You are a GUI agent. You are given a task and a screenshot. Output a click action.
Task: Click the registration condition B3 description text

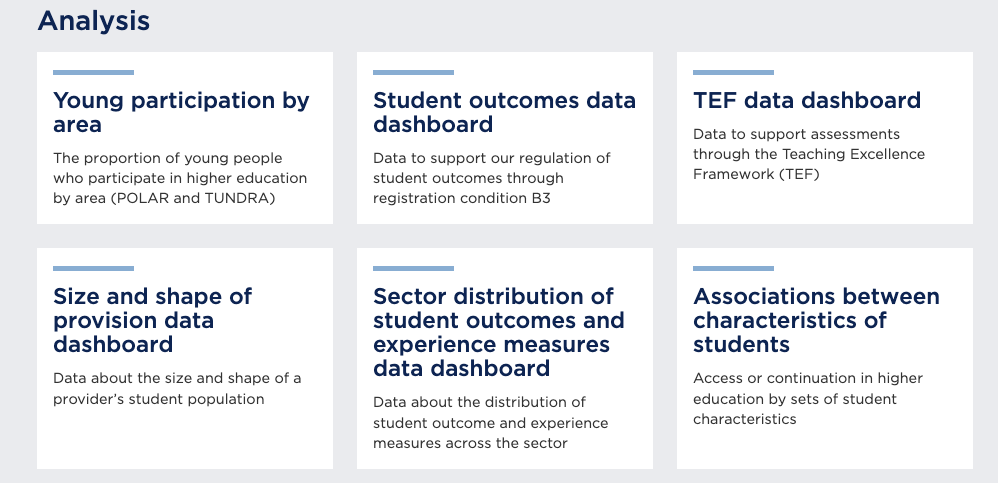point(491,178)
